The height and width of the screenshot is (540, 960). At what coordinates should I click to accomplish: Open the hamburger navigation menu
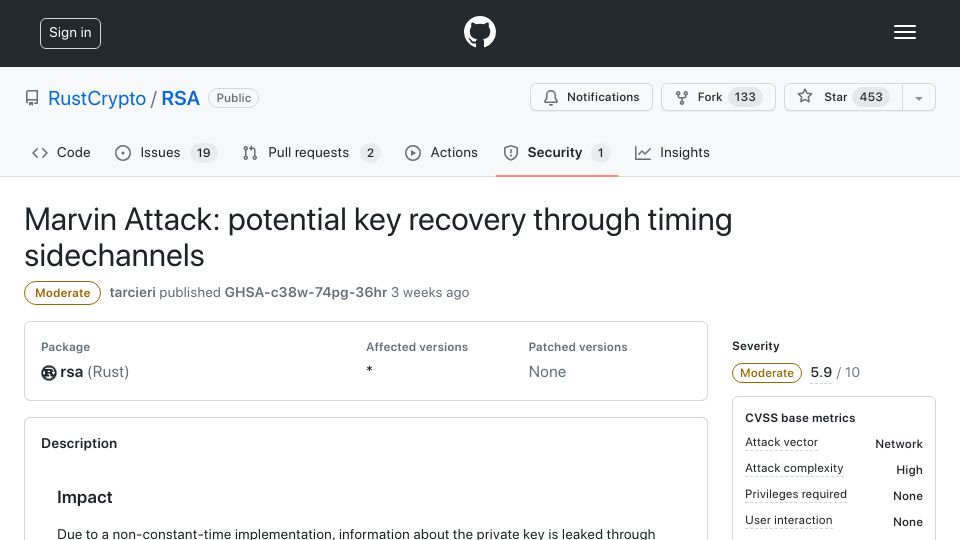(x=904, y=32)
